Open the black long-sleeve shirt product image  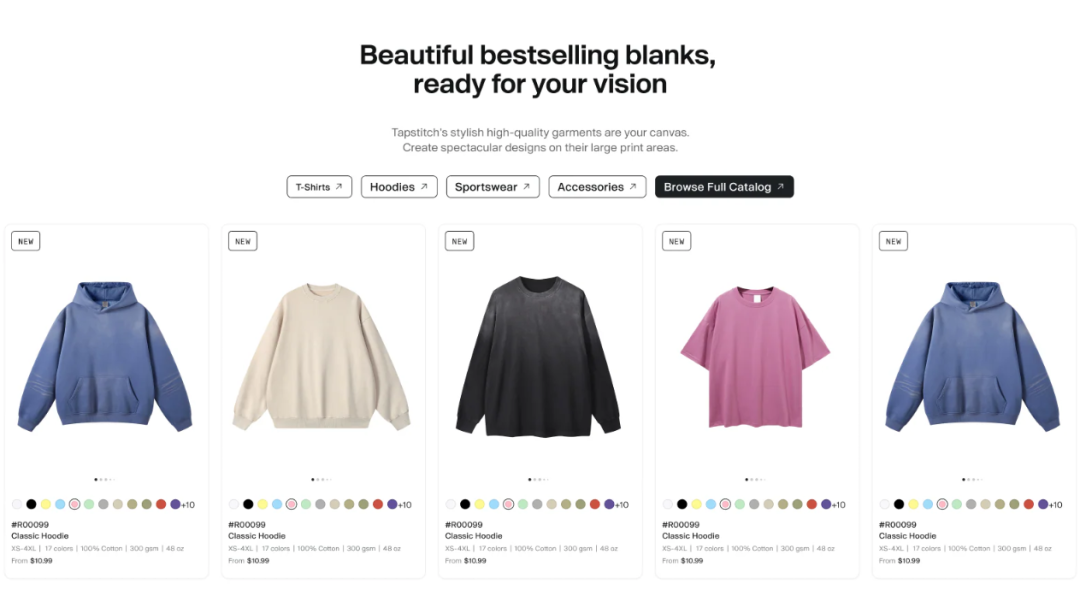(x=540, y=357)
